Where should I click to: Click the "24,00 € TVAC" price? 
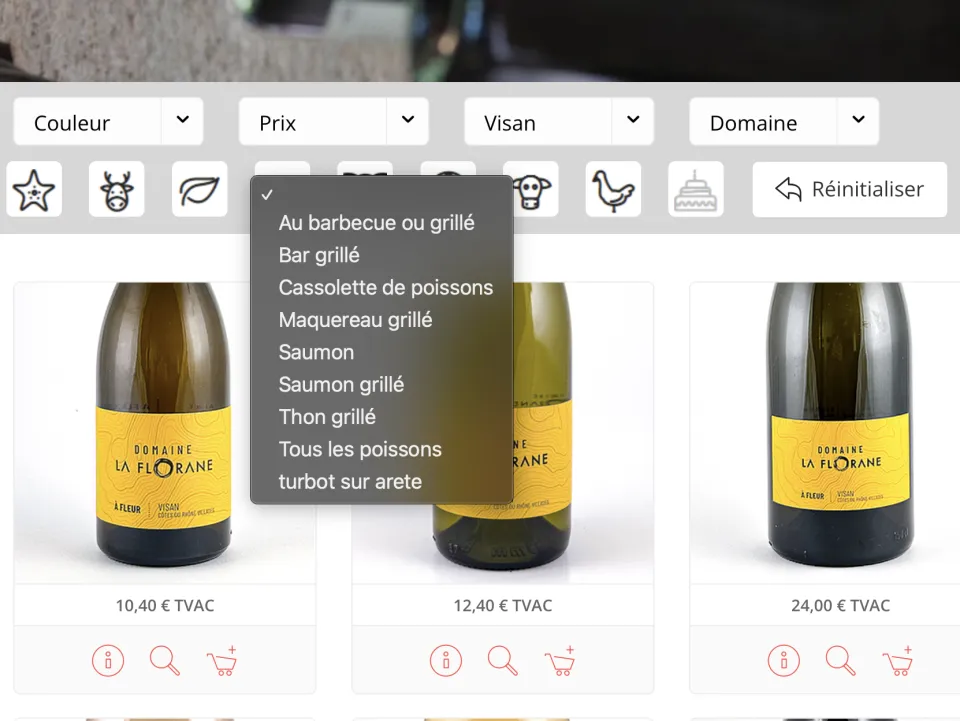[x=841, y=605]
